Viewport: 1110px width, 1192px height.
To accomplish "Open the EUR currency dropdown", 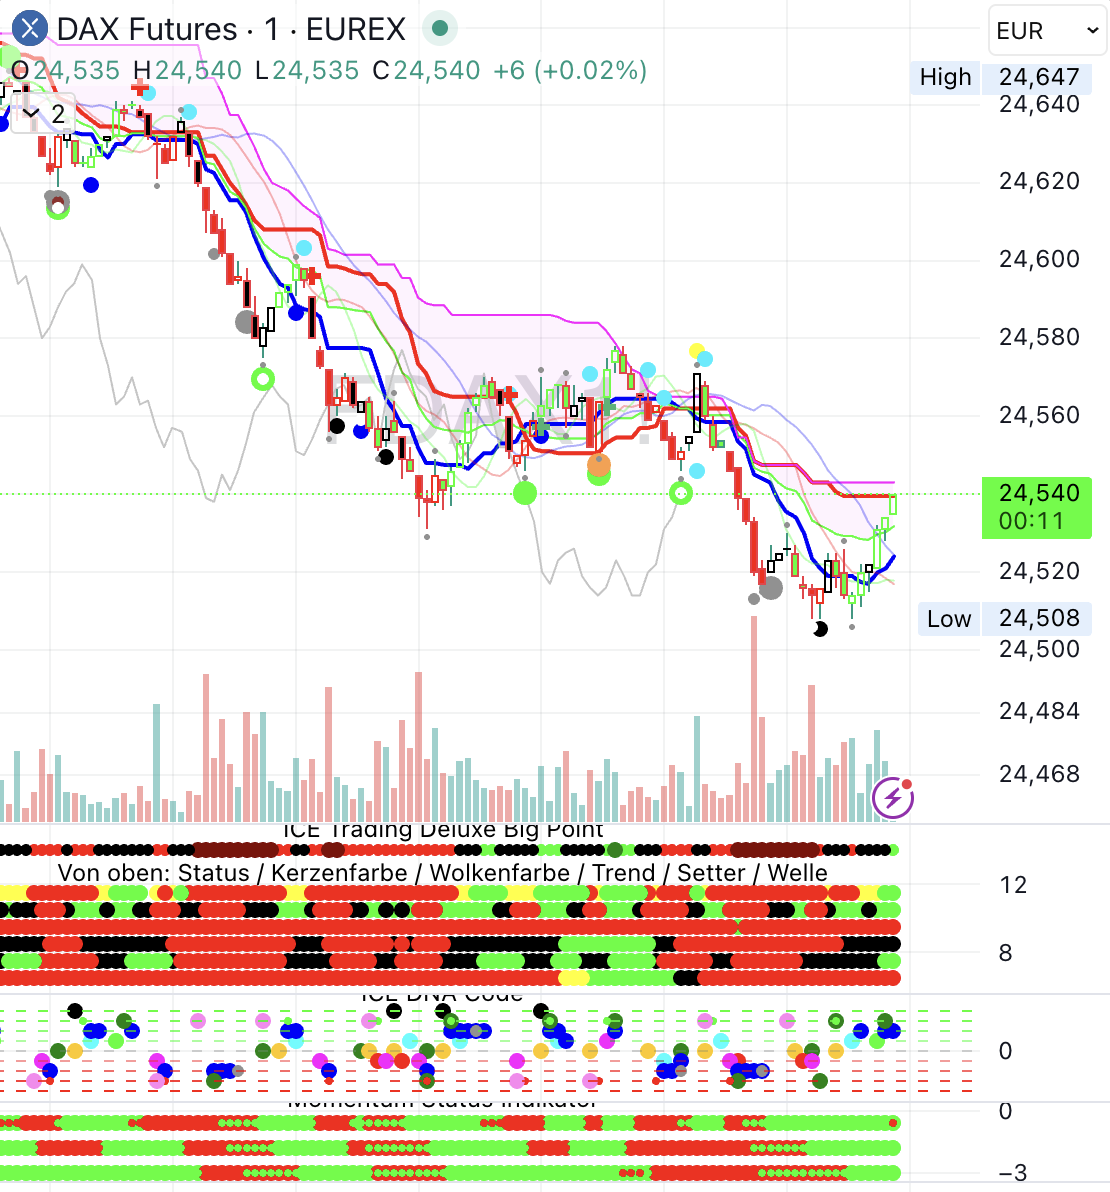I will click(1047, 31).
